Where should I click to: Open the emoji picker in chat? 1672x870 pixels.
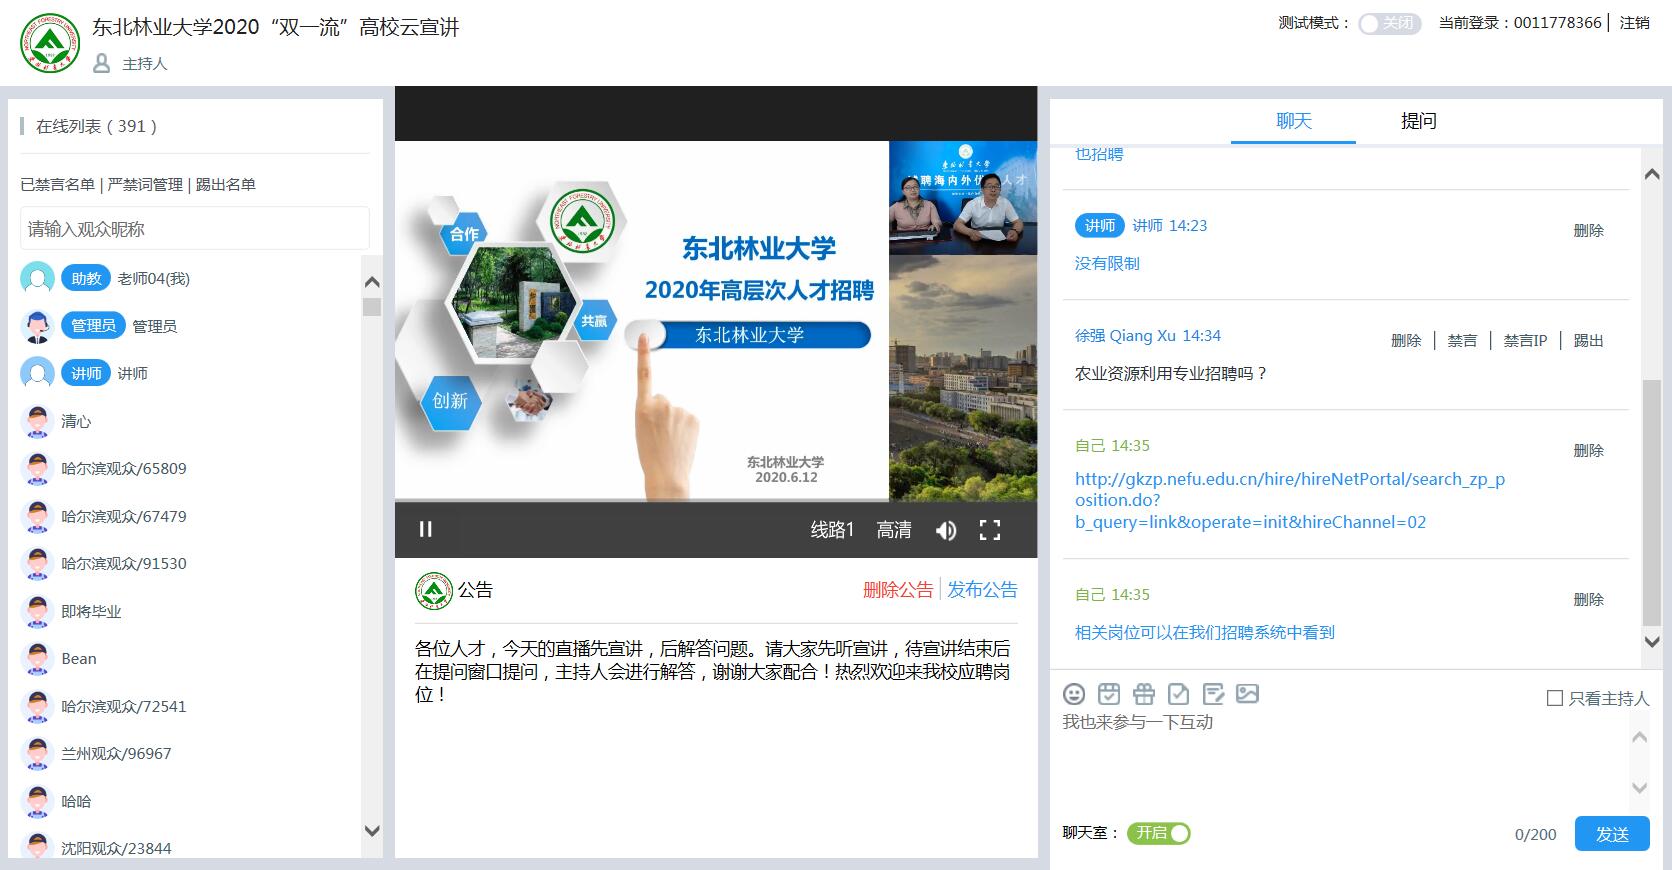click(x=1074, y=694)
